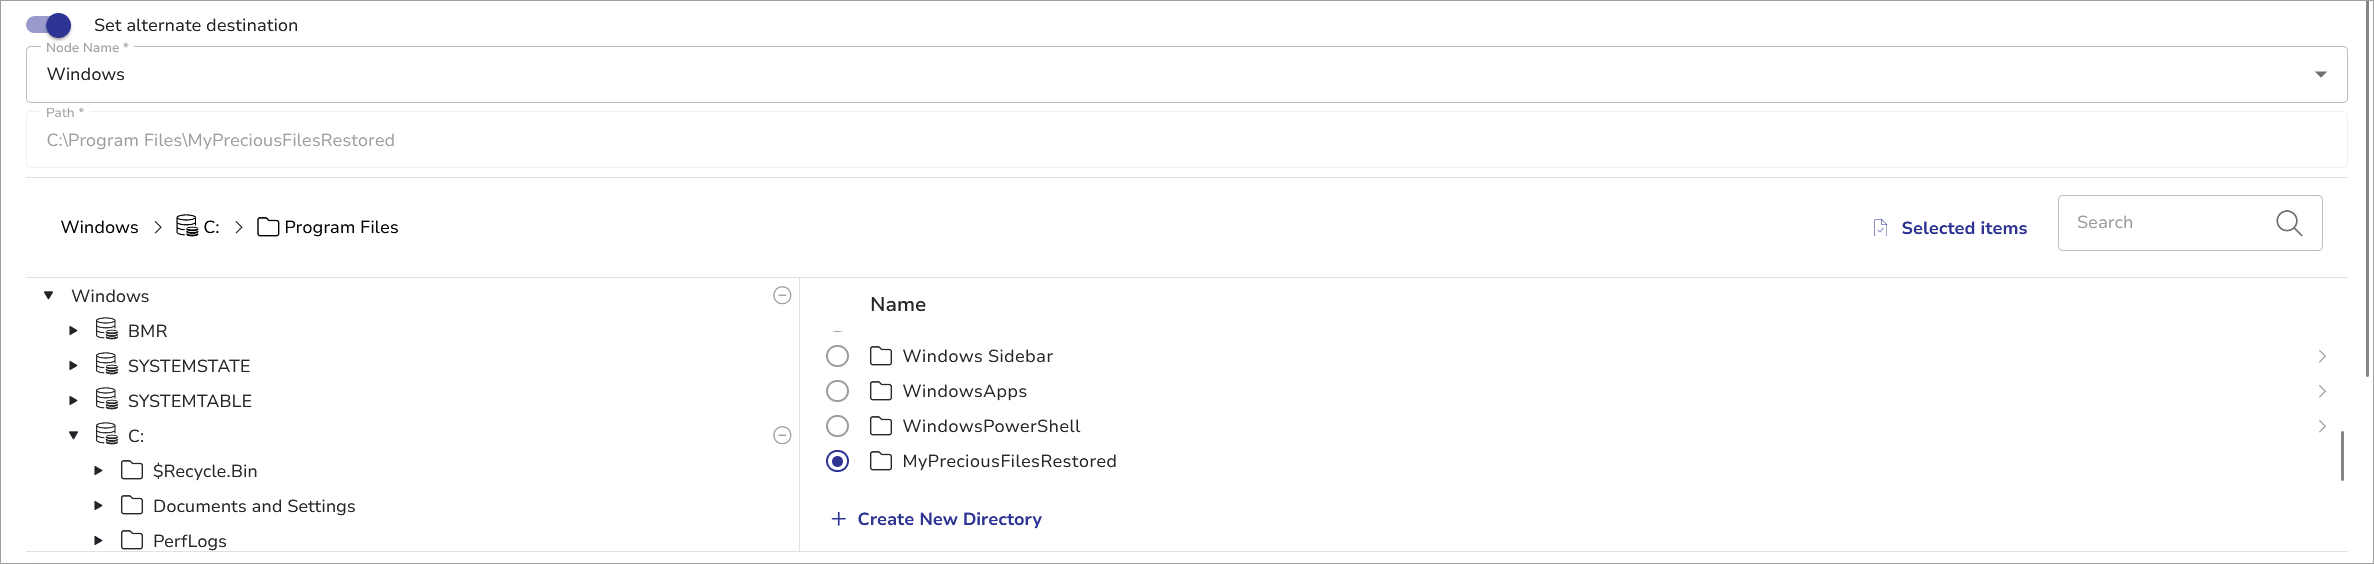Click the Create New Directory link
Image resolution: width=2374 pixels, height=564 pixels.
tap(949, 519)
